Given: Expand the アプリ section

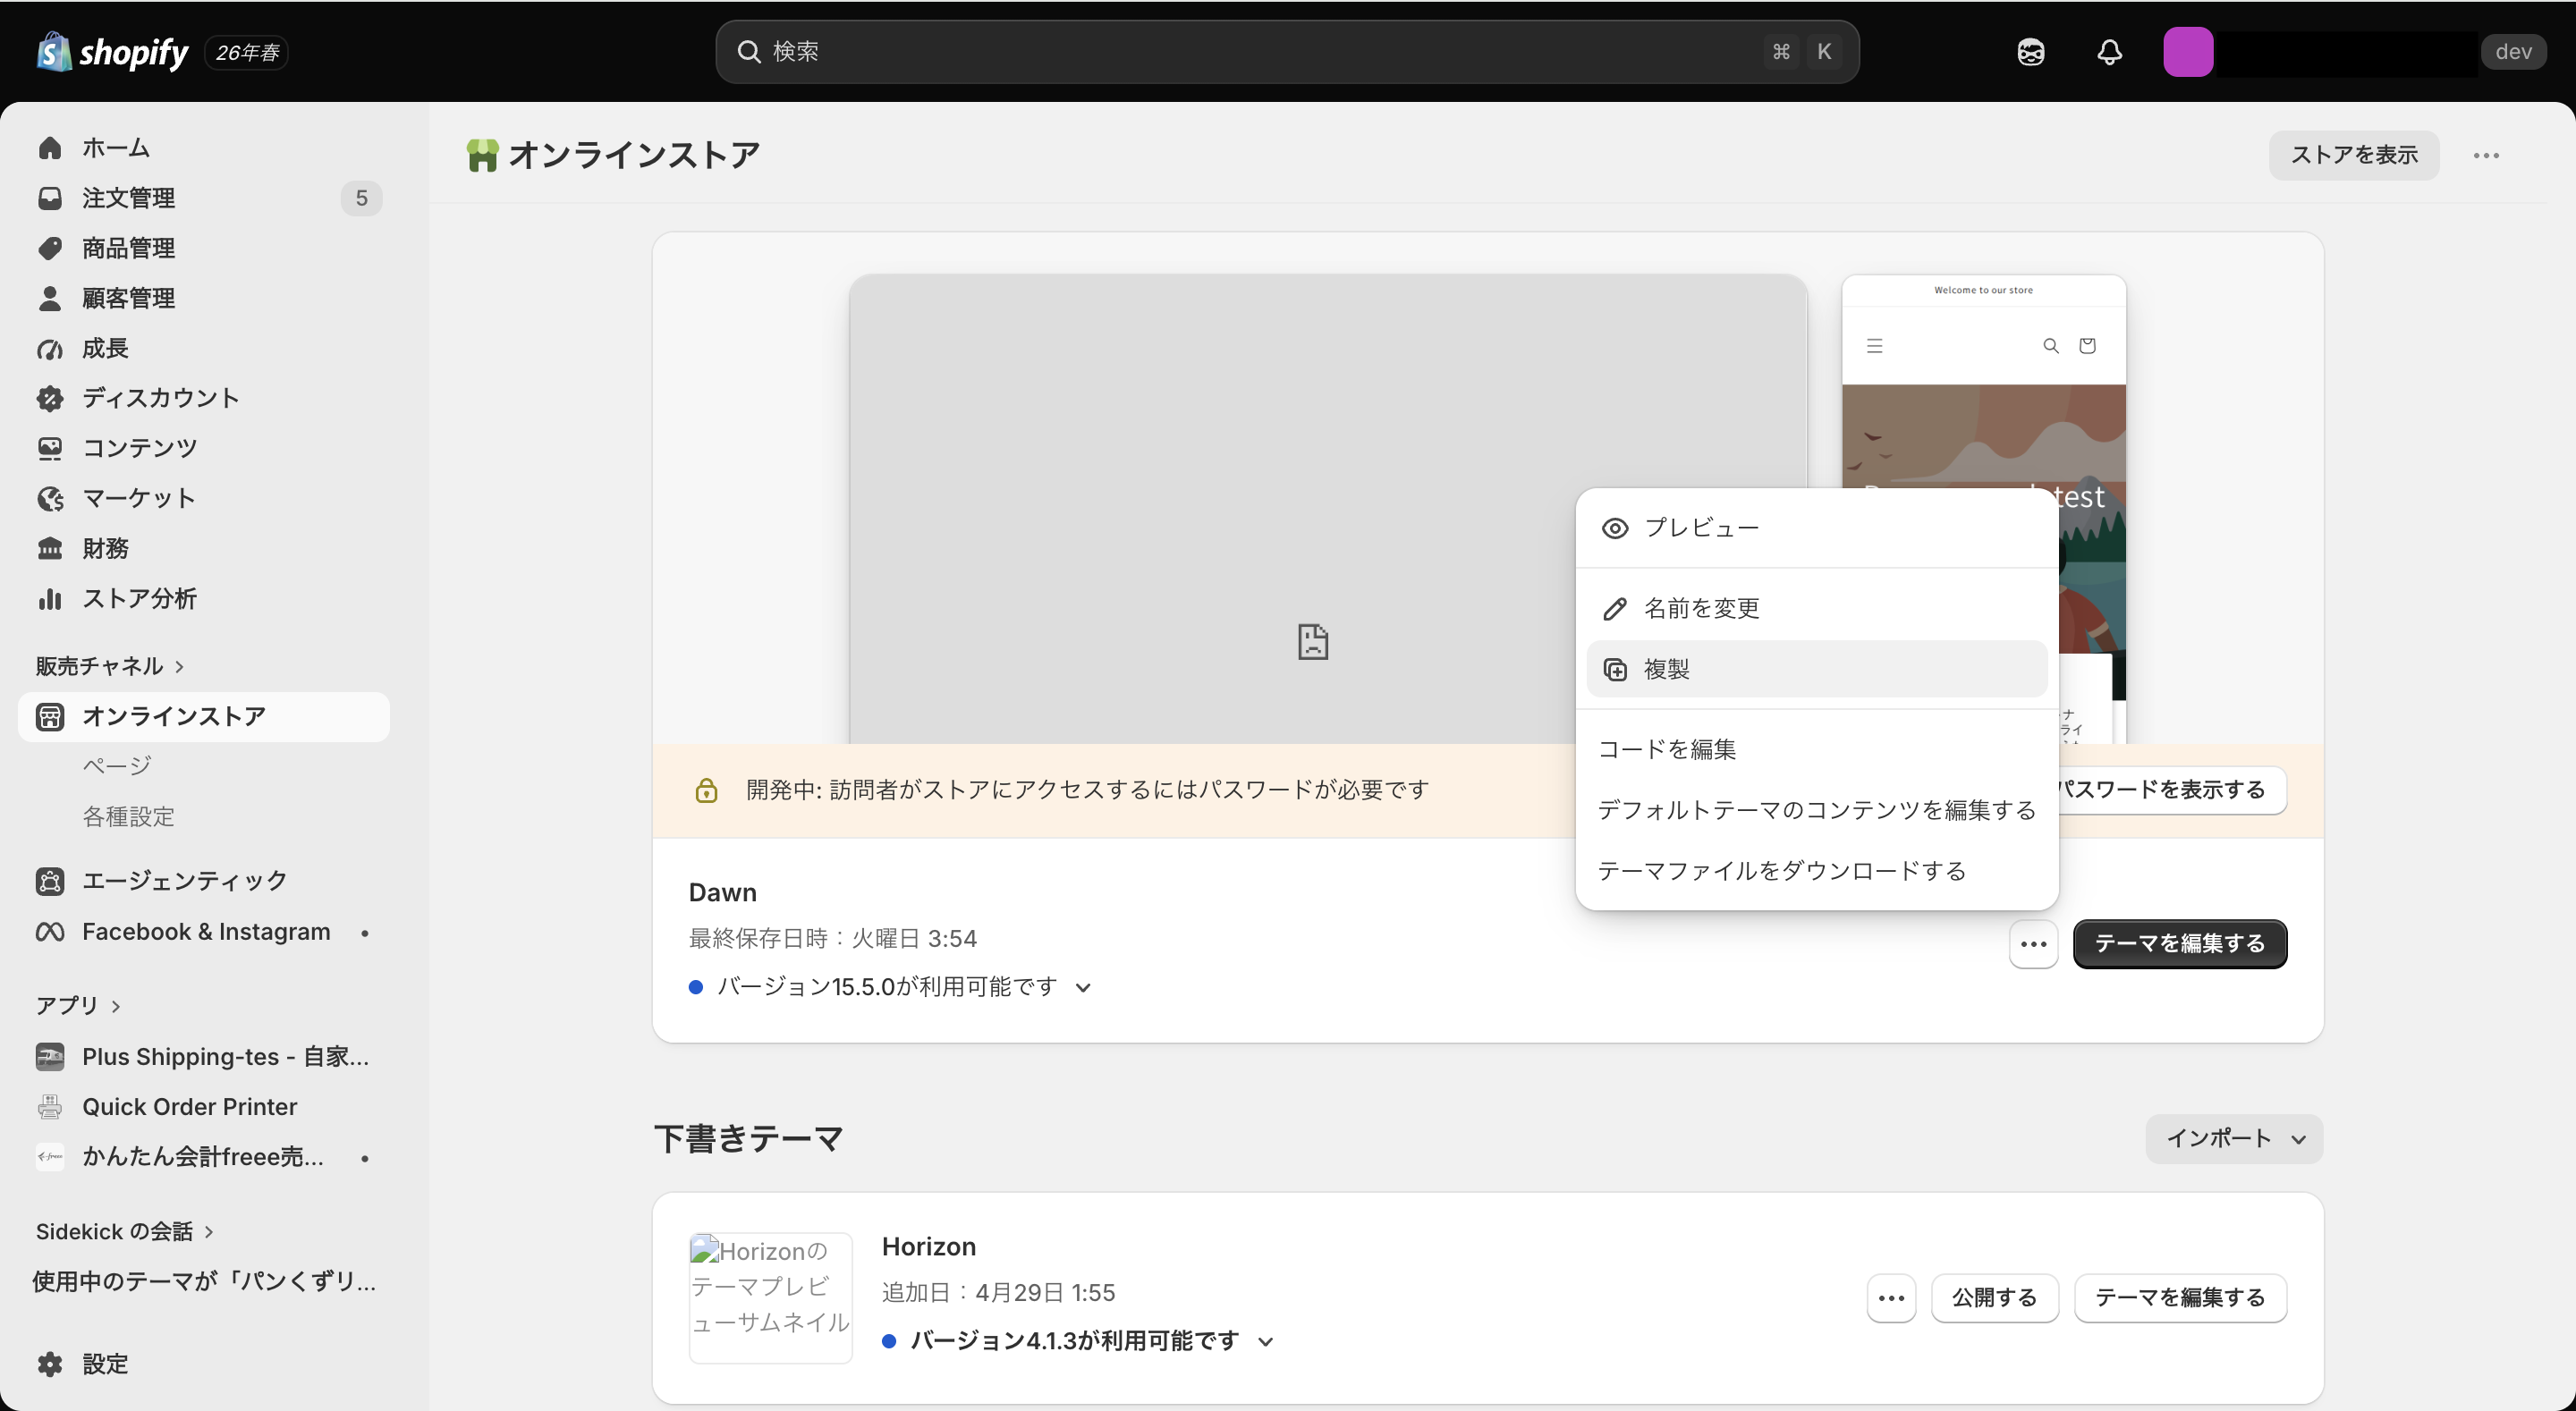Looking at the screenshot, I should (78, 1006).
